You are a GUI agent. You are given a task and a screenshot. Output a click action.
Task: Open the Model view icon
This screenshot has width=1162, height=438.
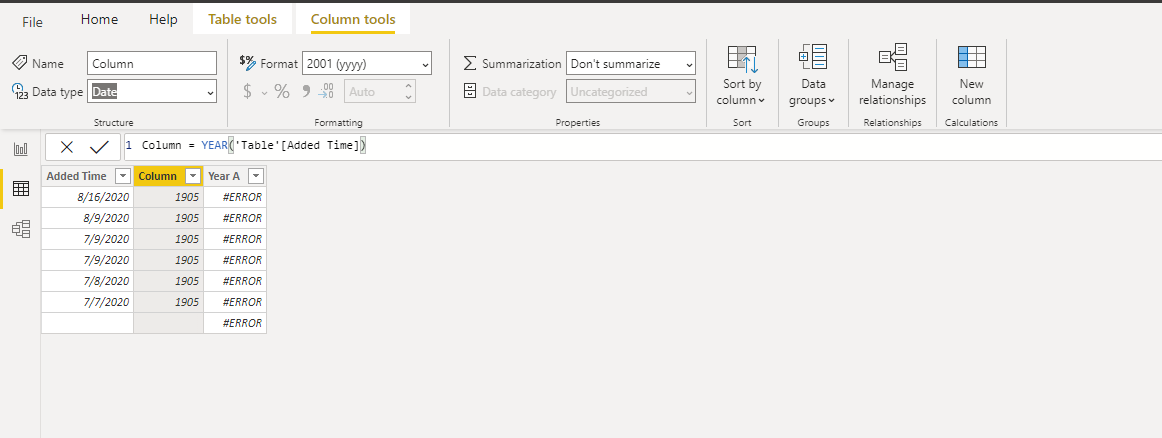click(21, 229)
